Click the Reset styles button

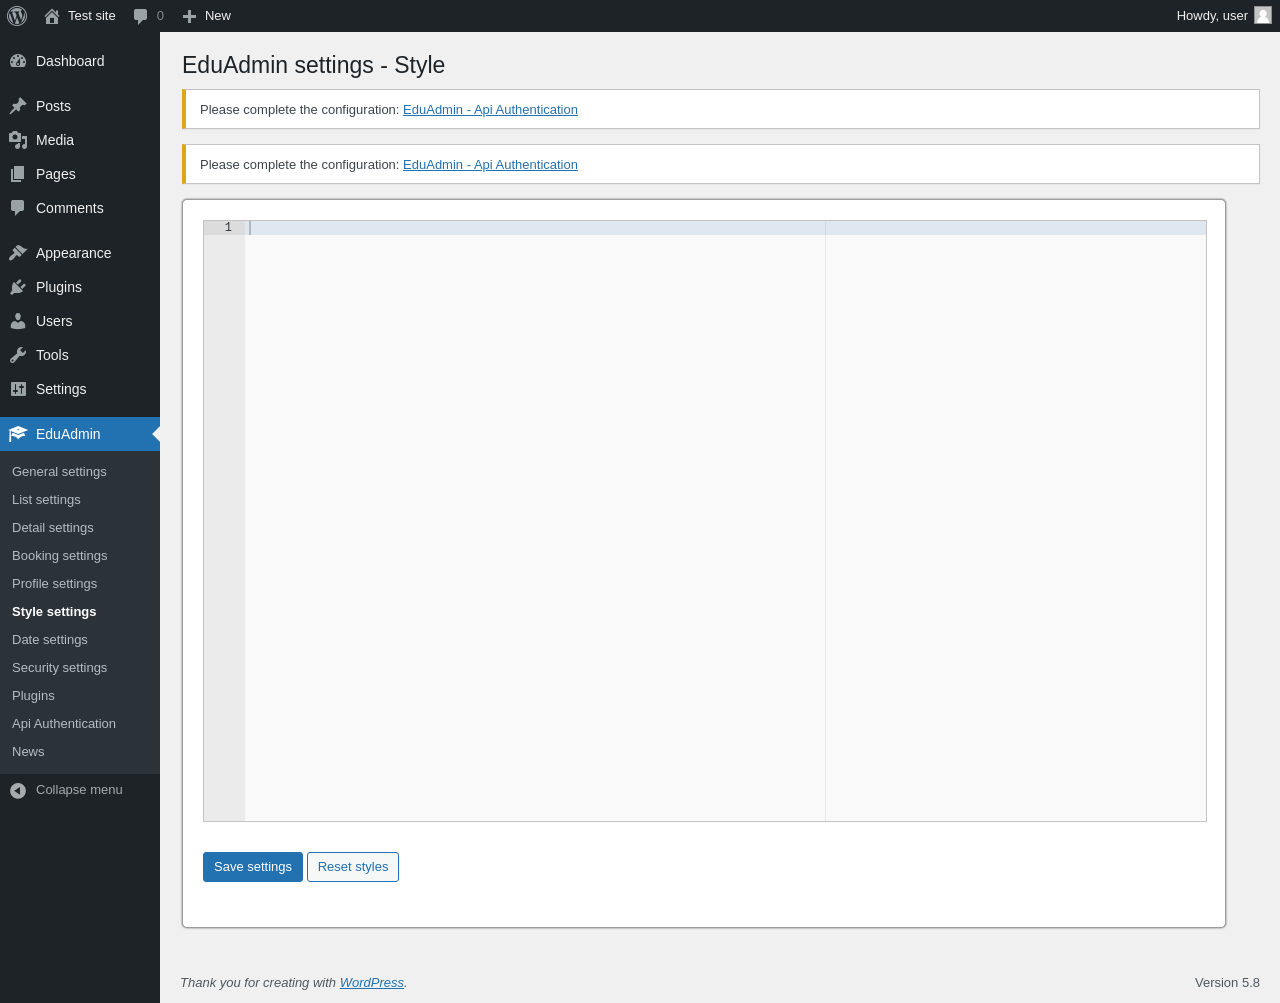pyautogui.click(x=353, y=867)
